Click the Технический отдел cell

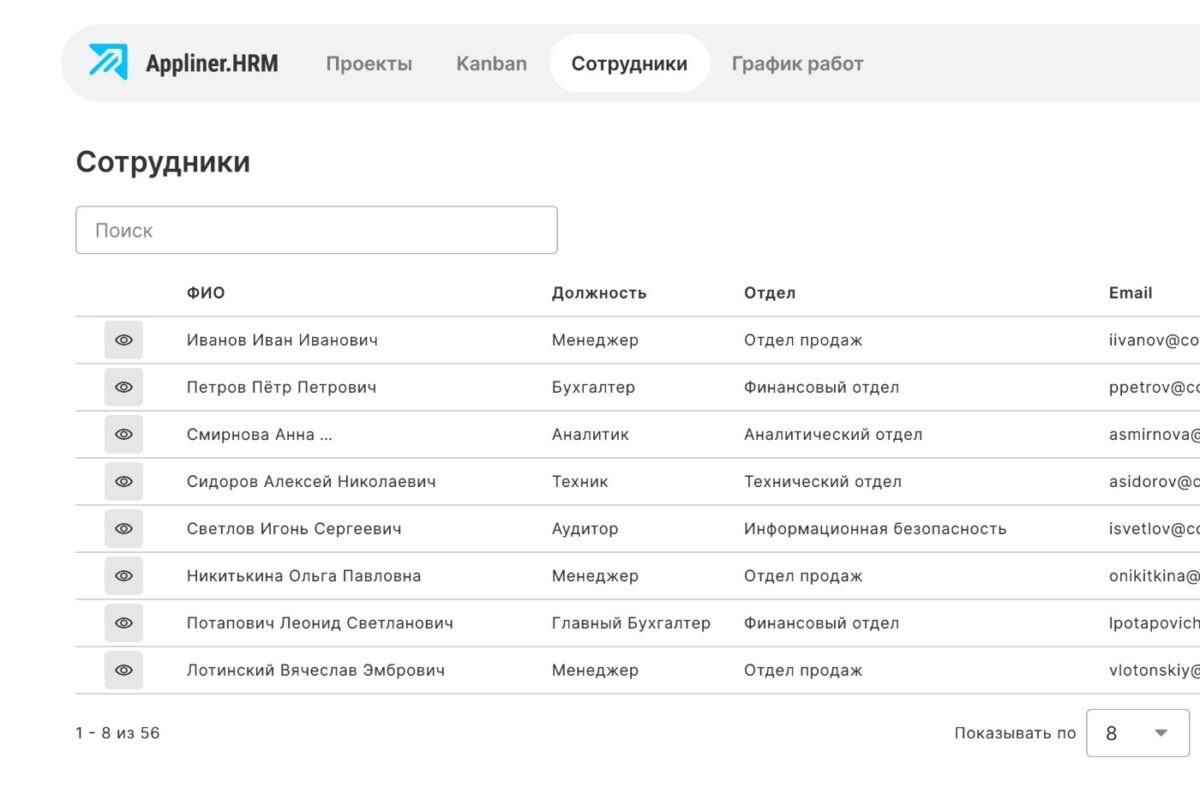[822, 481]
